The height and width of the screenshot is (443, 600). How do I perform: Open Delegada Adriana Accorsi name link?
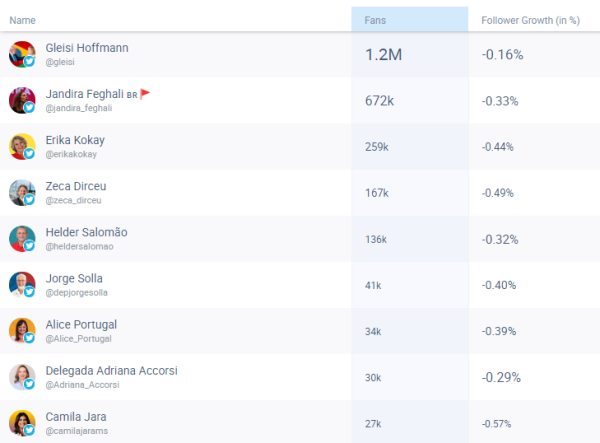click(111, 370)
